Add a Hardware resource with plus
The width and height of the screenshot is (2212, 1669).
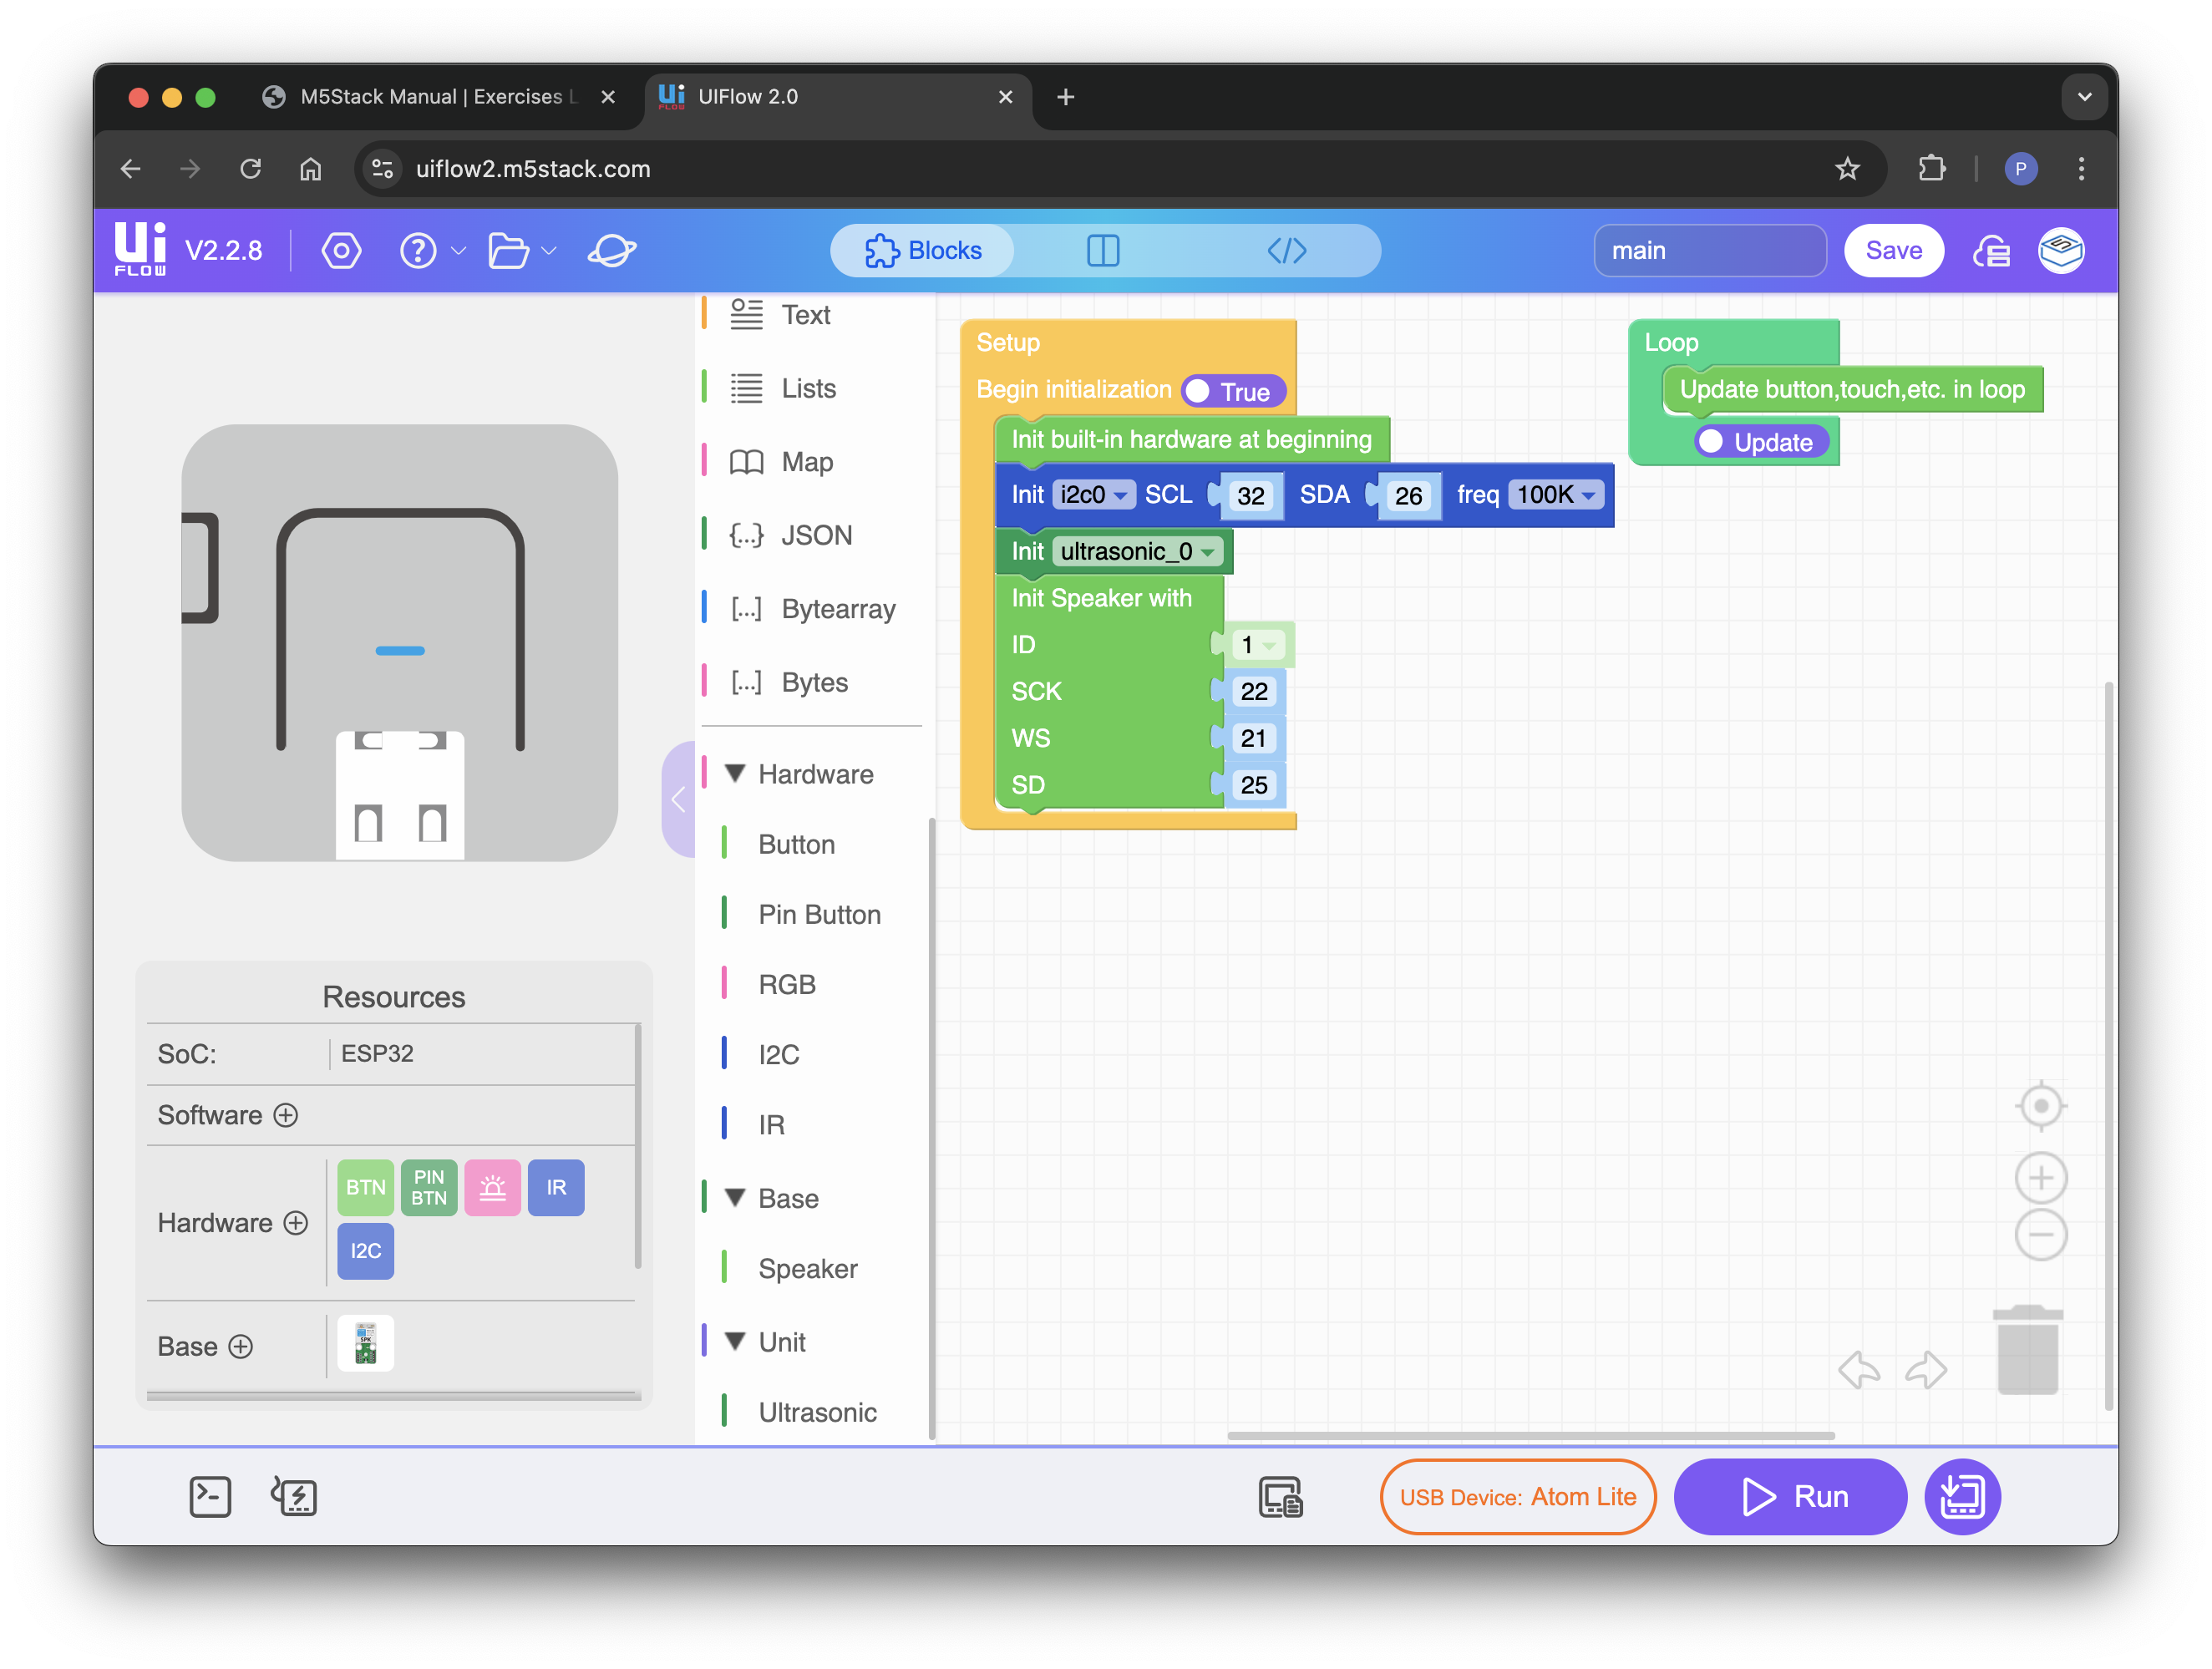pyautogui.click(x=296, y=1223)
